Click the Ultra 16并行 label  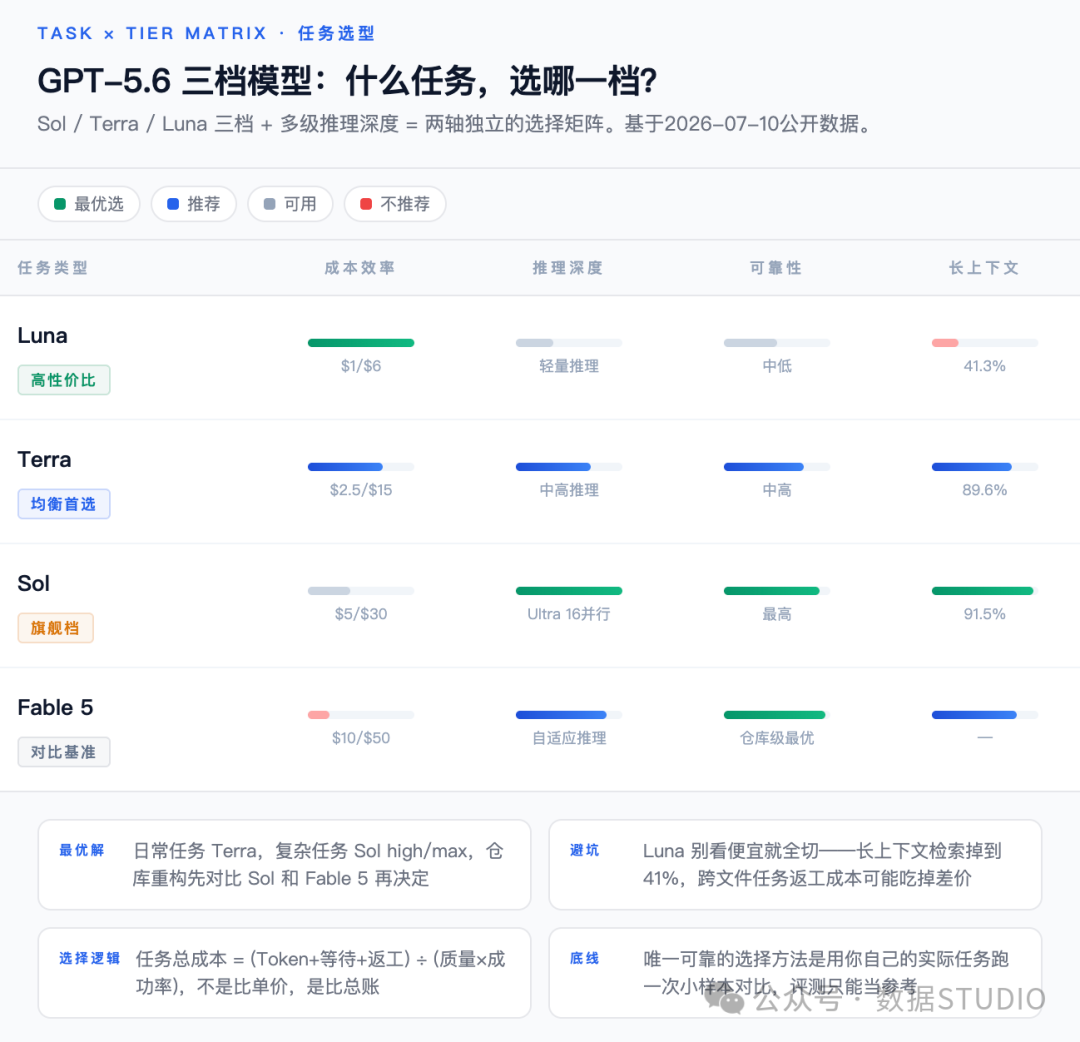point(569,614)
